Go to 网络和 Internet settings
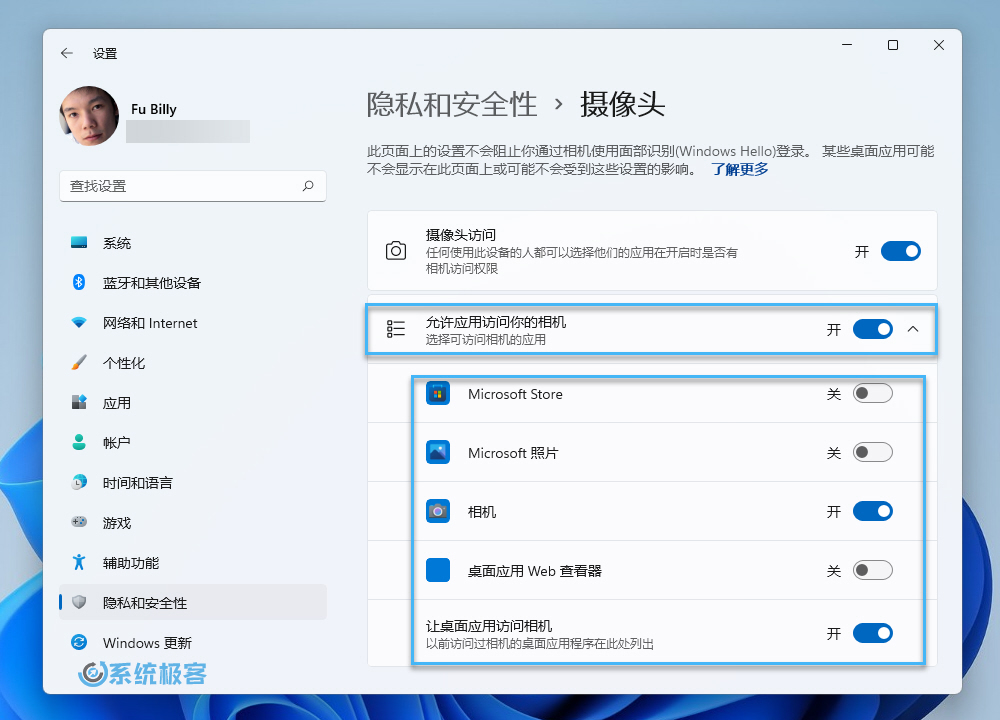Screen dimensions: 1000x720 coord(193,323)
